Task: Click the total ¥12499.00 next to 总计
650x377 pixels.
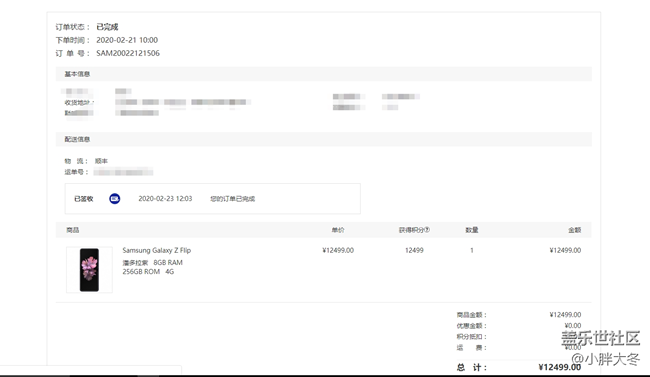Action: 560,367
